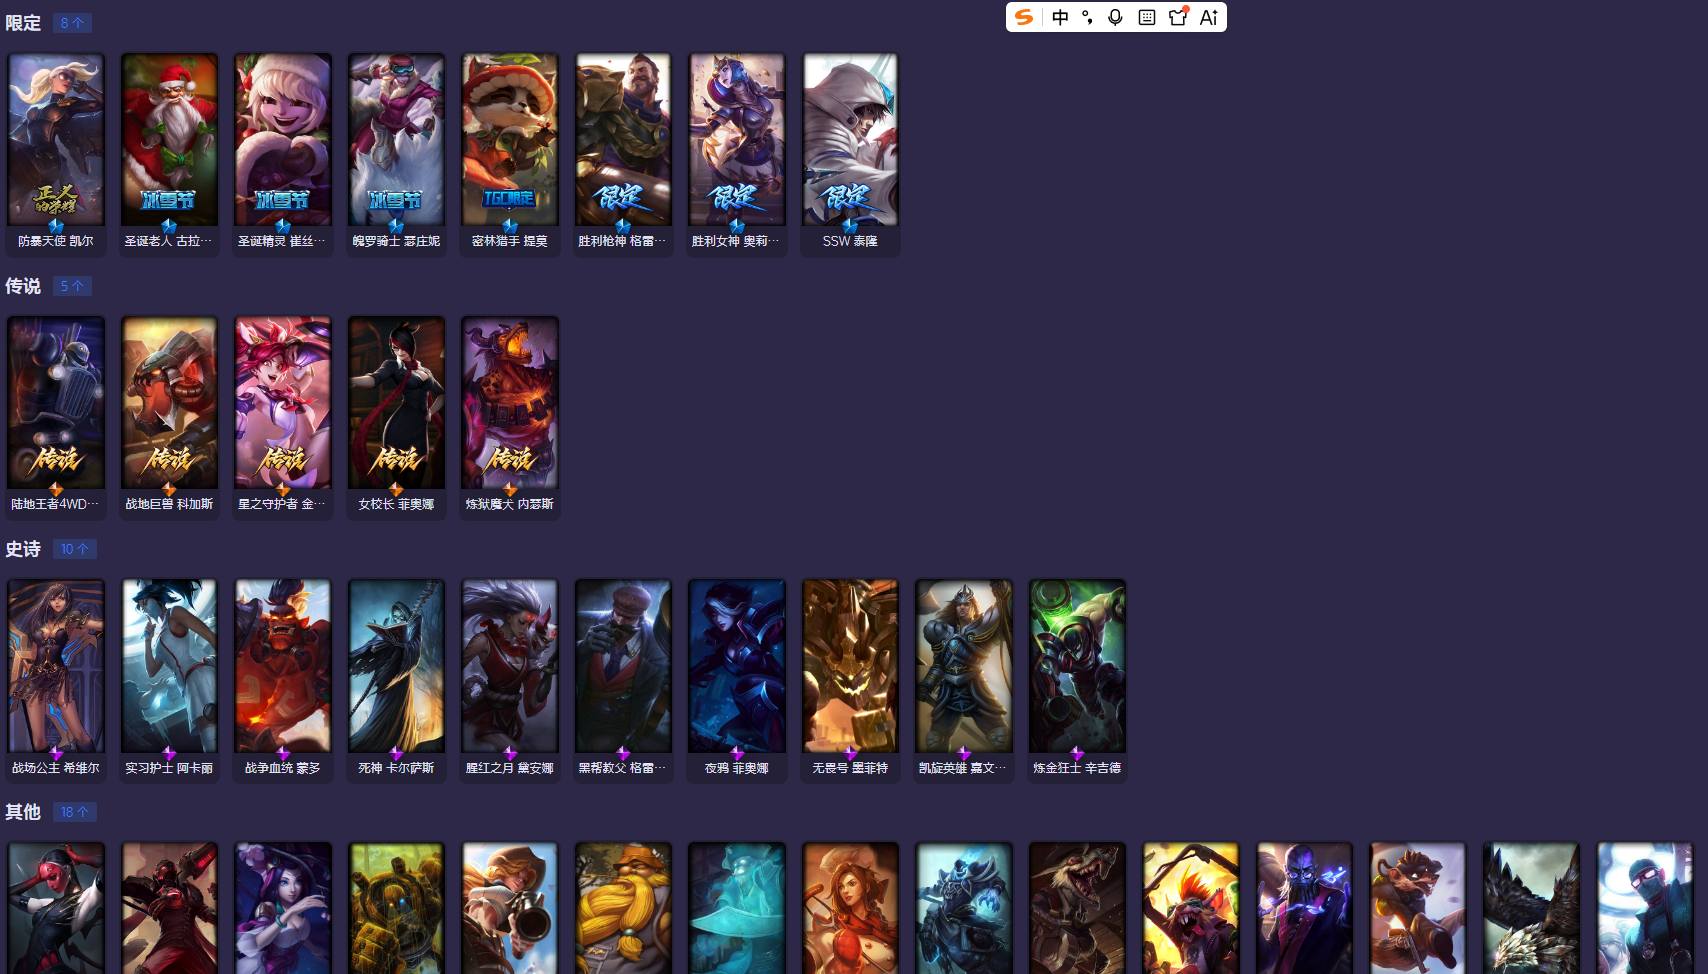The height and width of the screenshot is (974, 1708).
Task: Open the skin shirt icon
Action: [x=1178, y=17]
